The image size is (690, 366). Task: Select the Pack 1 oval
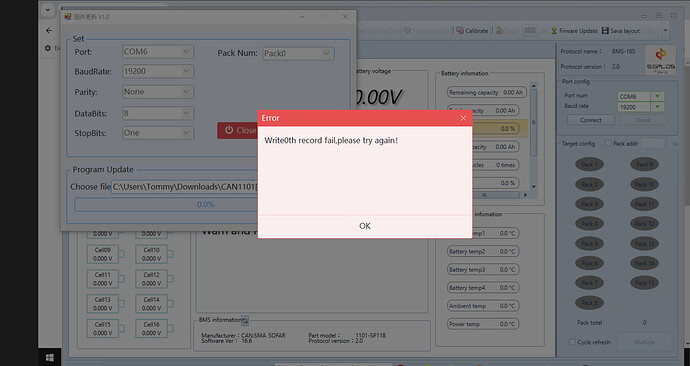tap(589, 165)
